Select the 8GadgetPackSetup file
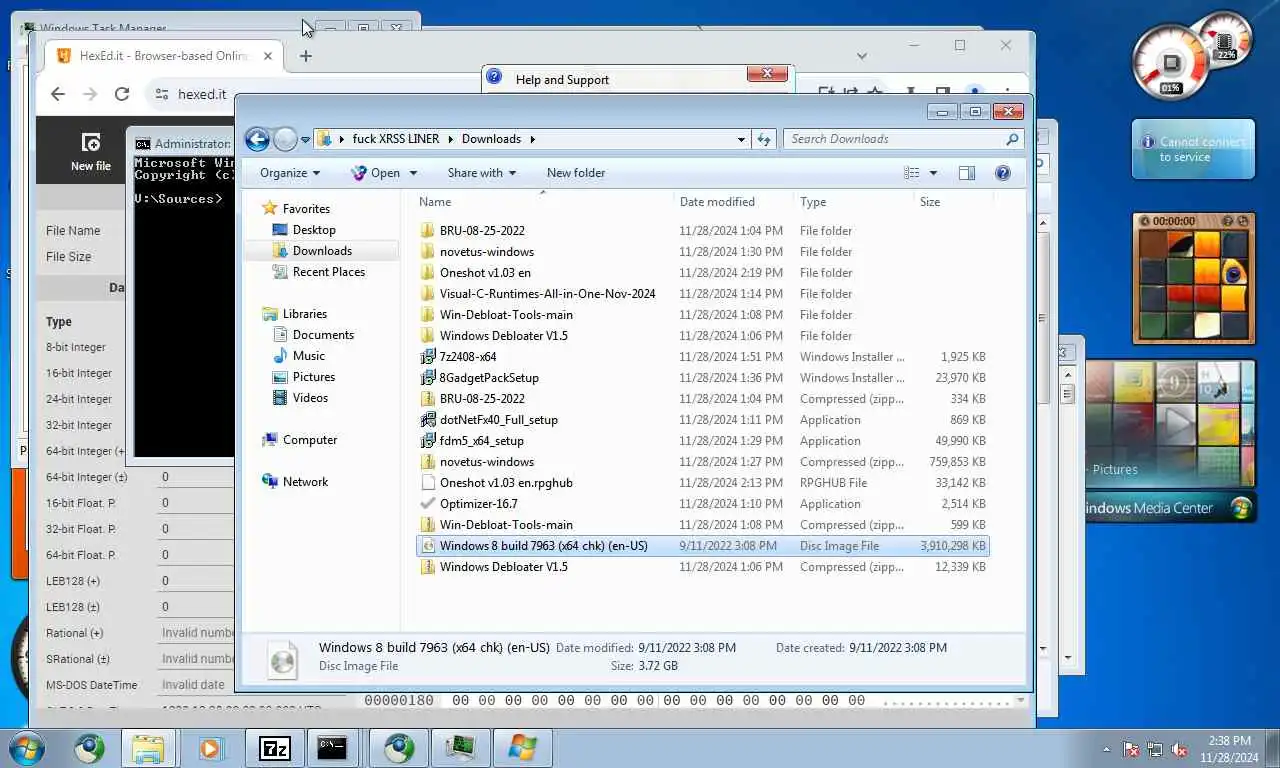 [x=702, y=378]
